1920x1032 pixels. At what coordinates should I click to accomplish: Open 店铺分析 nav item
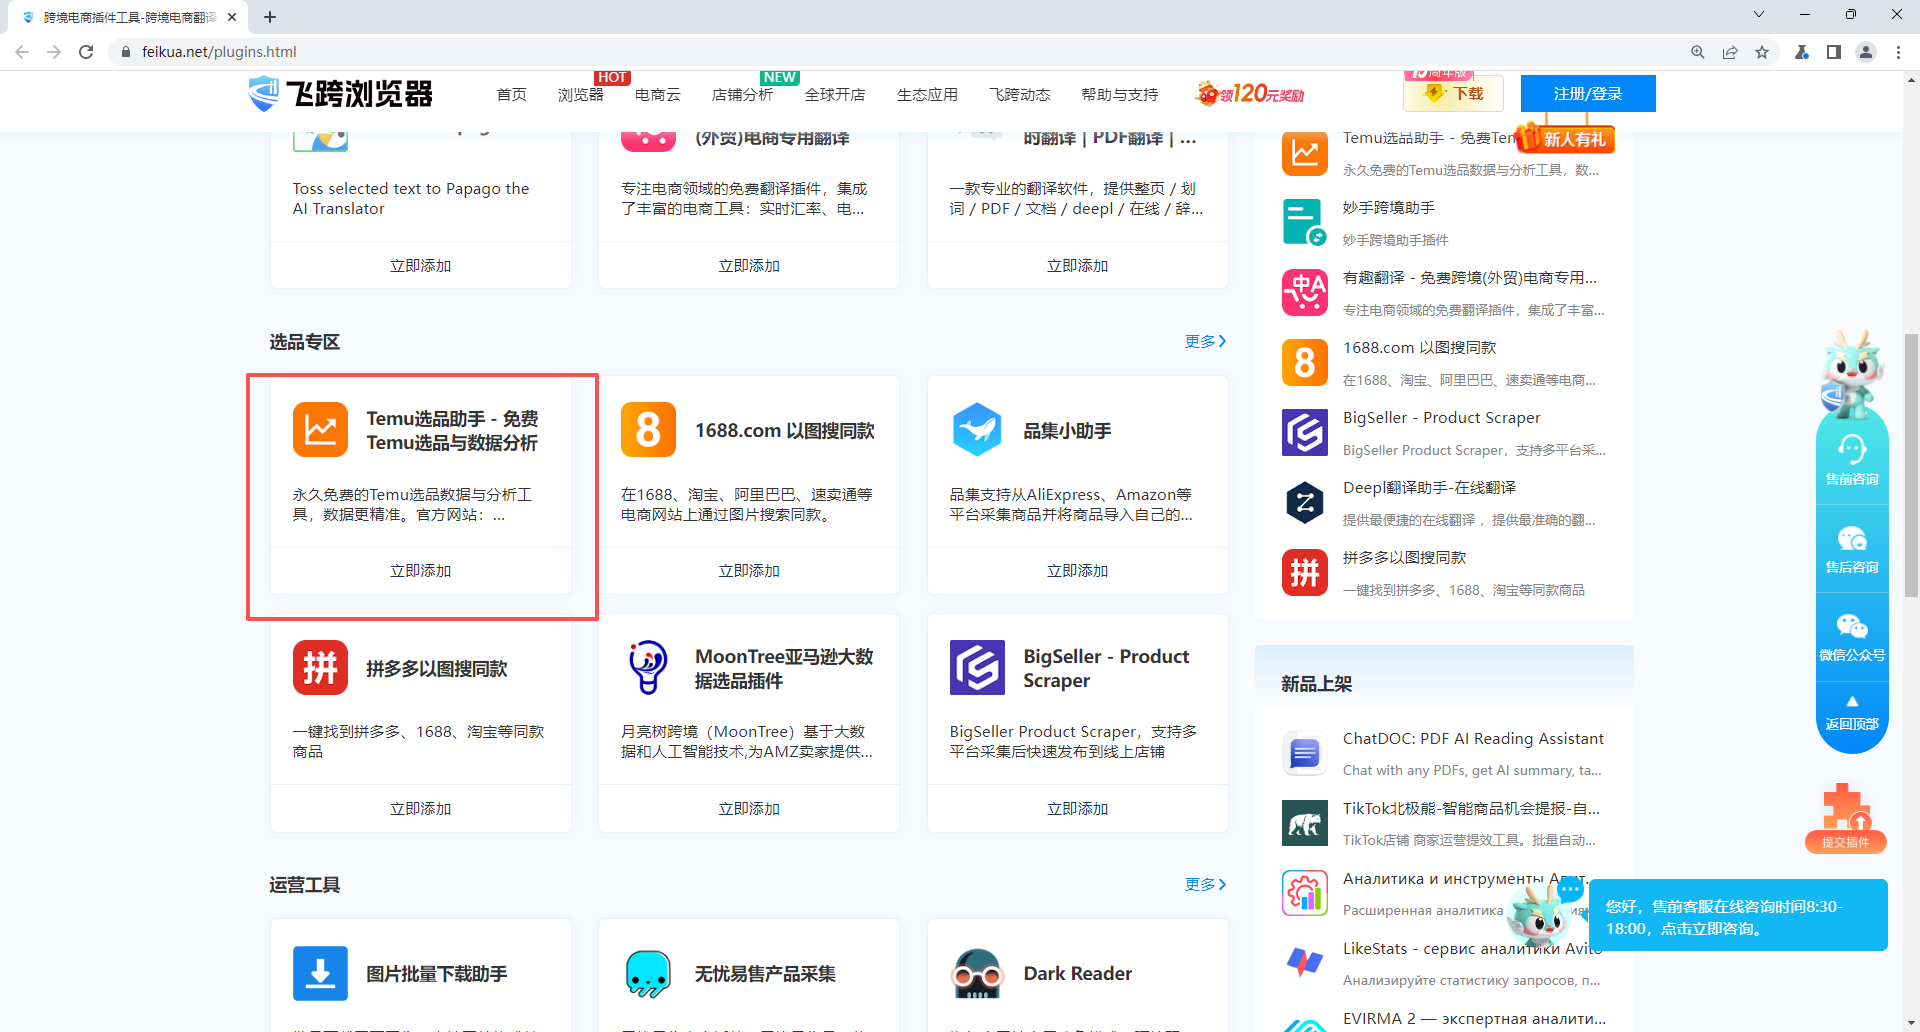click(742, 94)
